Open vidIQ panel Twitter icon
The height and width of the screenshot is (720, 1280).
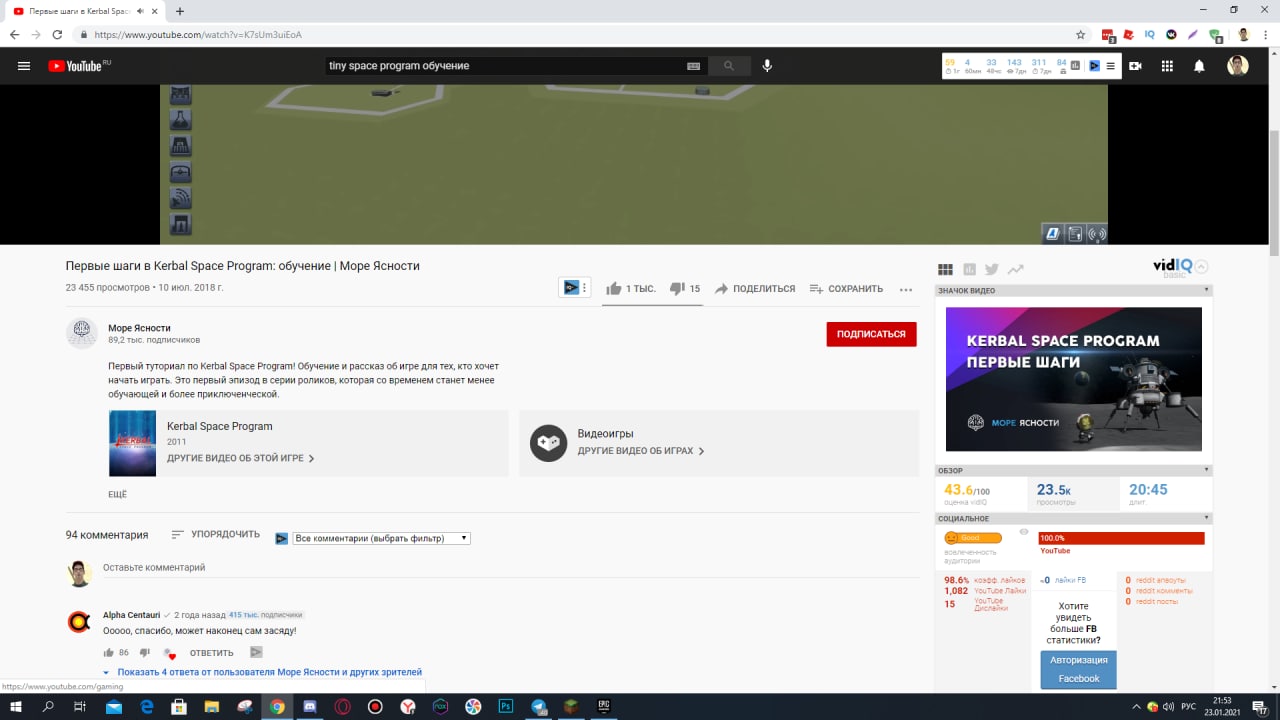pos(992,269)
